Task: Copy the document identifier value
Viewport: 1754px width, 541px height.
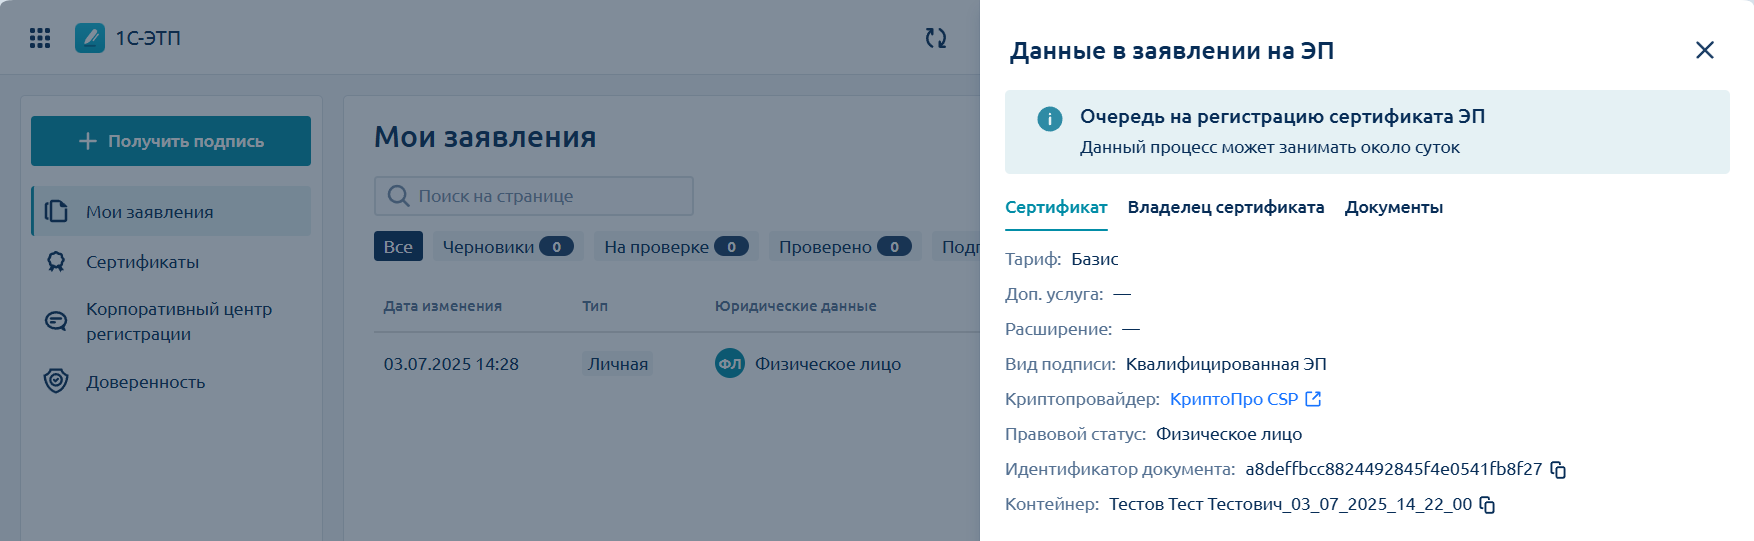Action: 1558,470
